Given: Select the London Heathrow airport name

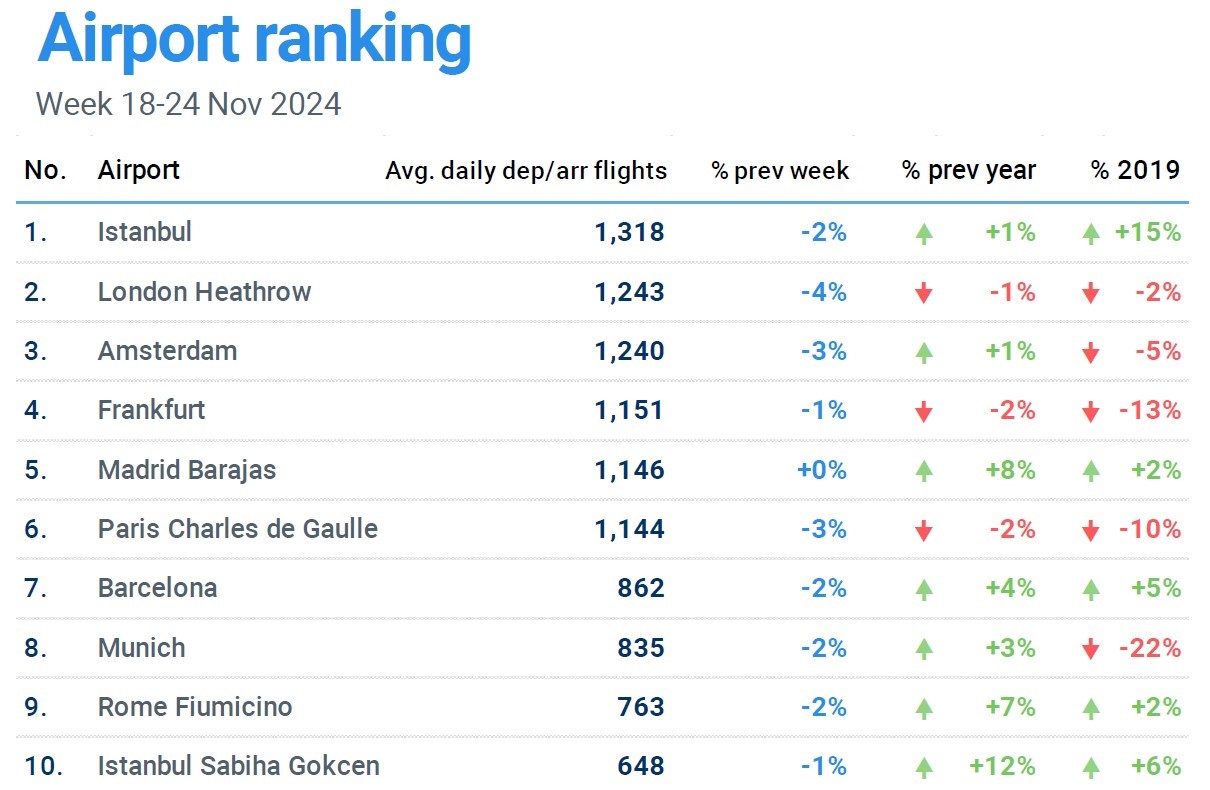Looking at the screenshot, I should coord(204,292).
